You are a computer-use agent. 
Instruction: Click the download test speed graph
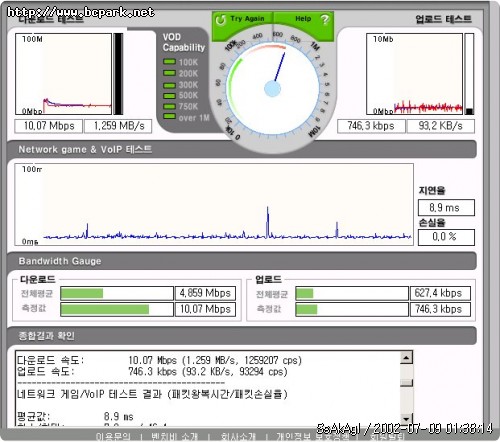pyautogui.click(x=63, y=74)
